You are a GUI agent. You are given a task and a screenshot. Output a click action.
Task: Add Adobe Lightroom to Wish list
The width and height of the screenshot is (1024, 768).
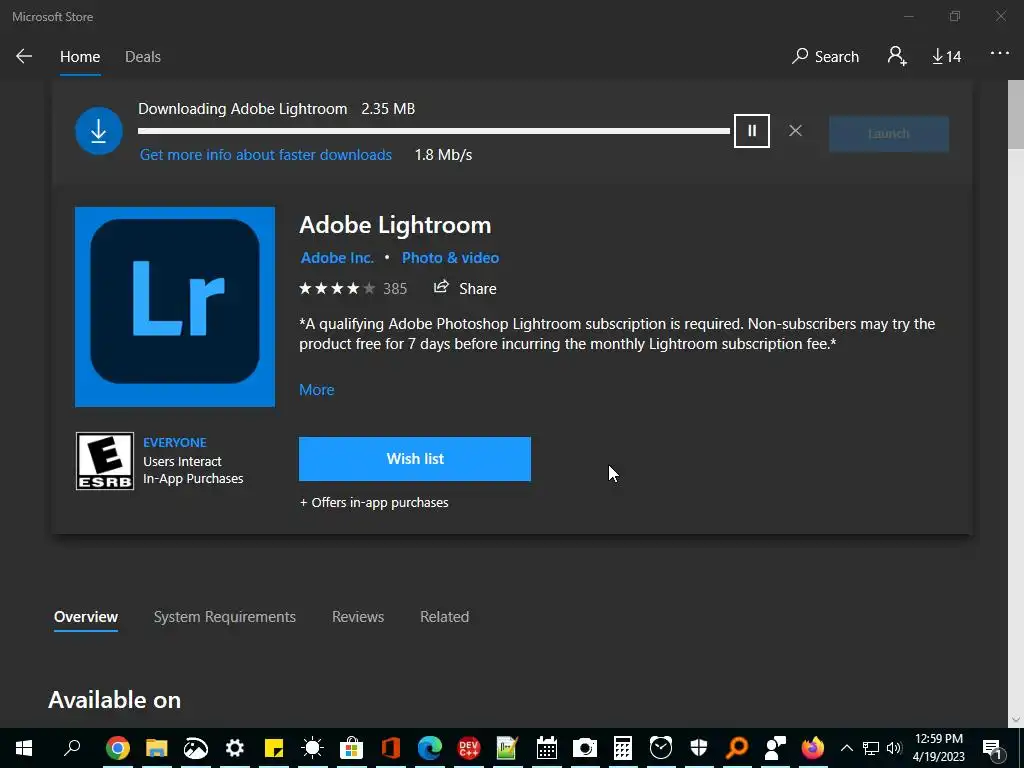pyautogui.click(x=415, y=459)
